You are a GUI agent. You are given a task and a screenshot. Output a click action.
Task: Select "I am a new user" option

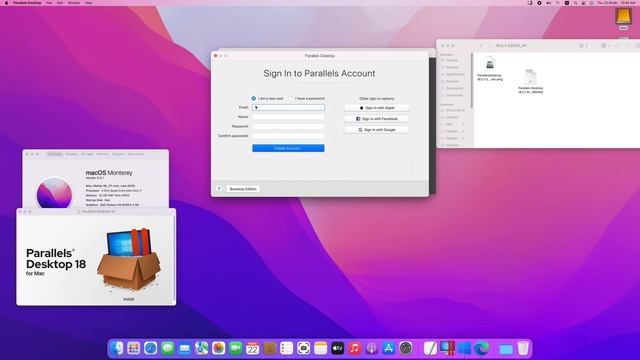tap(267, 98)
